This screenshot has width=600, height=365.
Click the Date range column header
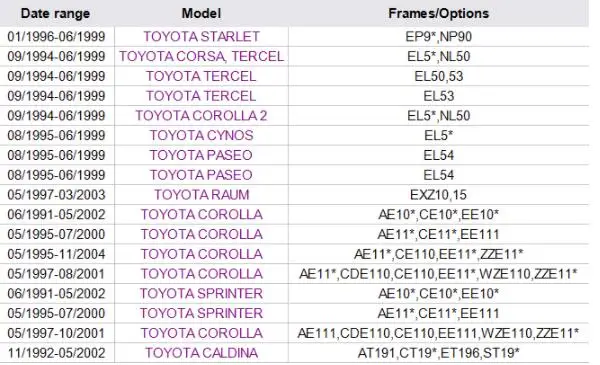pyautogui.click(x=55, y=14)
